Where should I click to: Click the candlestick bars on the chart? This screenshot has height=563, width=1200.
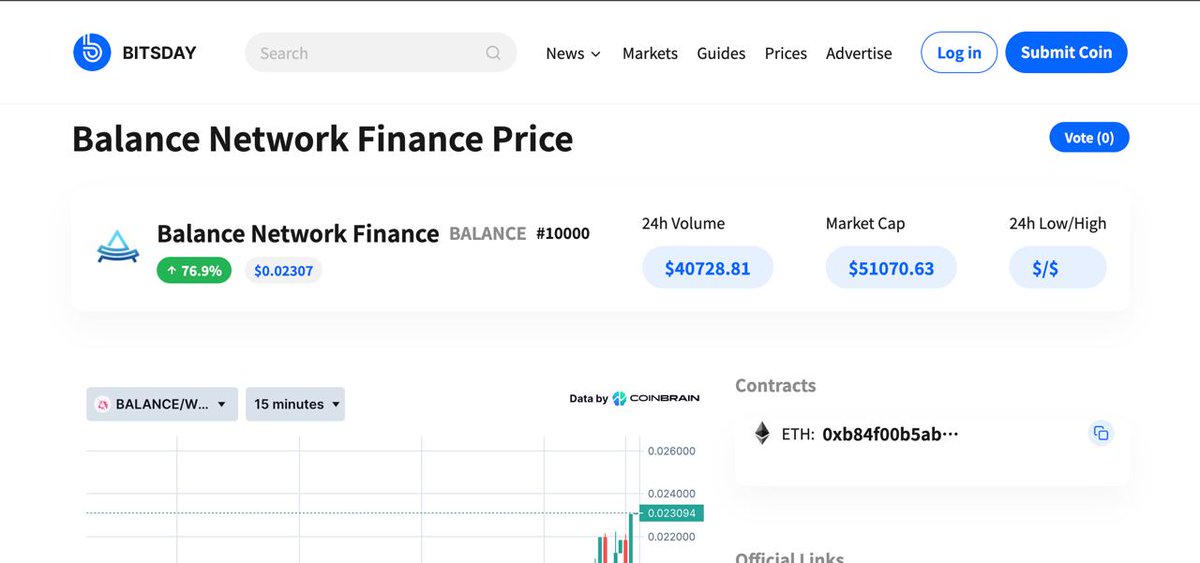coord(616,539)
